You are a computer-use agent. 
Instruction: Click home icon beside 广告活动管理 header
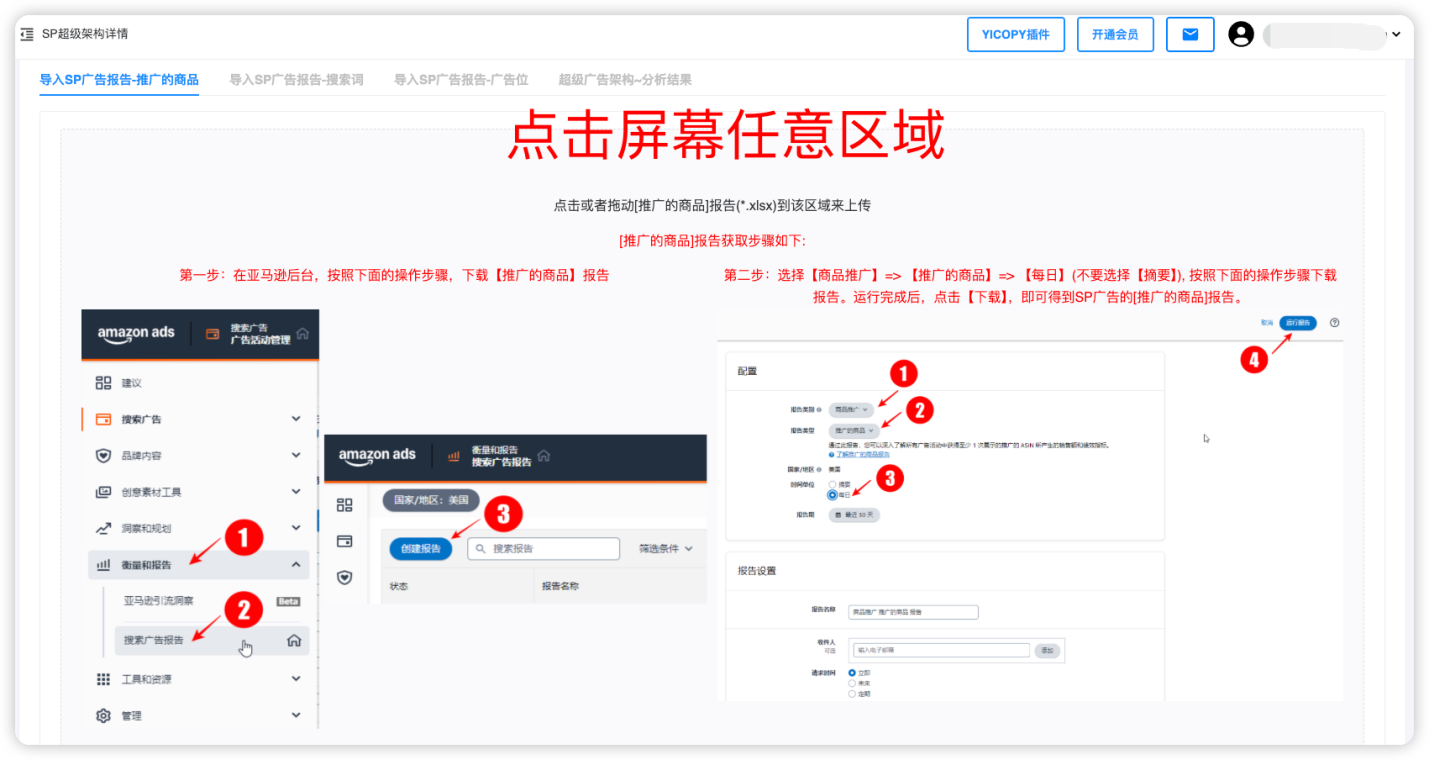click(303, 333)
